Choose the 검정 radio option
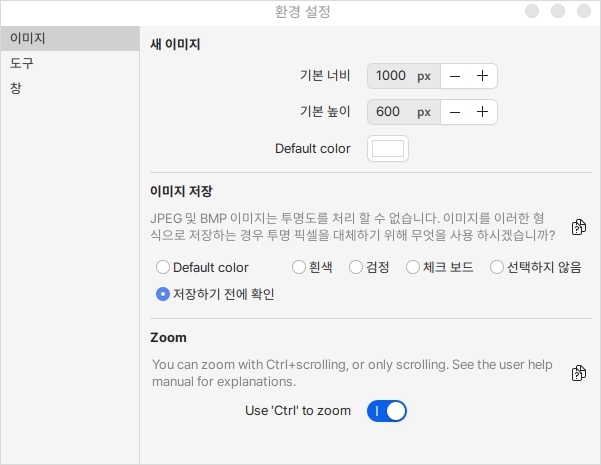601x465 pixels. 356,268
